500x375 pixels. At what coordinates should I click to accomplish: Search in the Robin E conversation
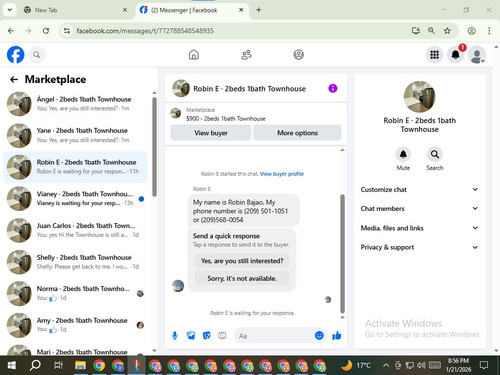pos(435,154)
